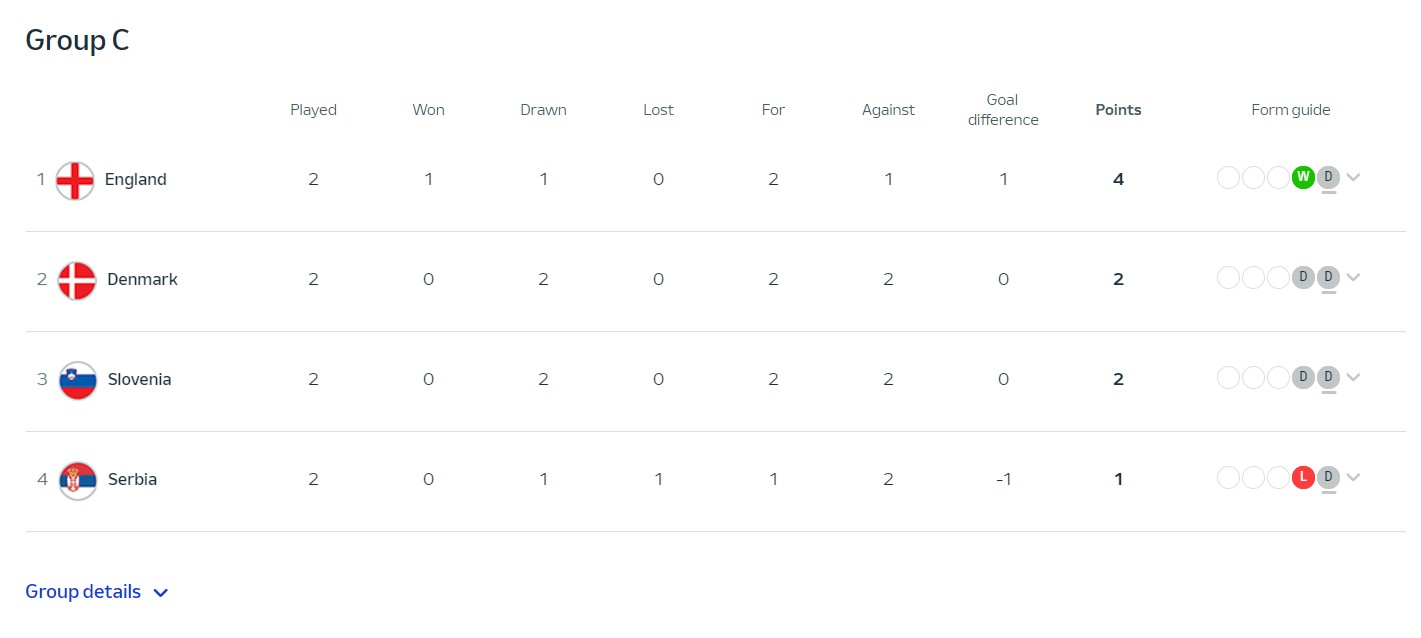The height and width of the screenshot is (638, 1421).
Task: Expand England's form guide chevron
Action: click(1353, 178)
